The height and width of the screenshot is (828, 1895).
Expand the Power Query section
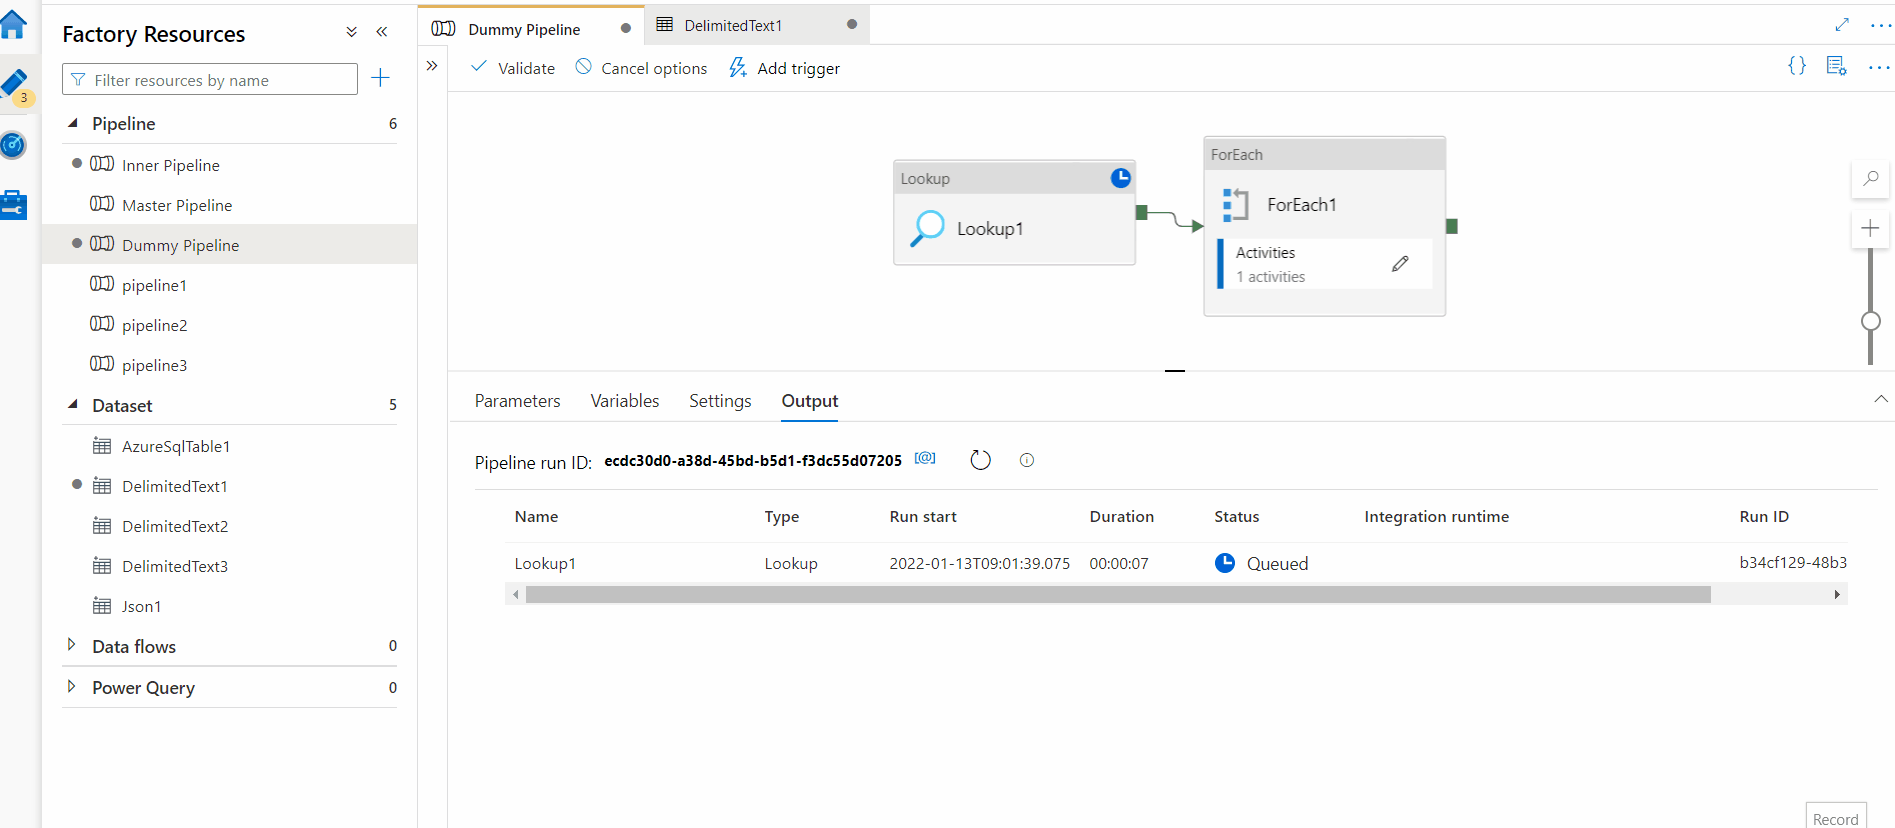pos(71,687)
